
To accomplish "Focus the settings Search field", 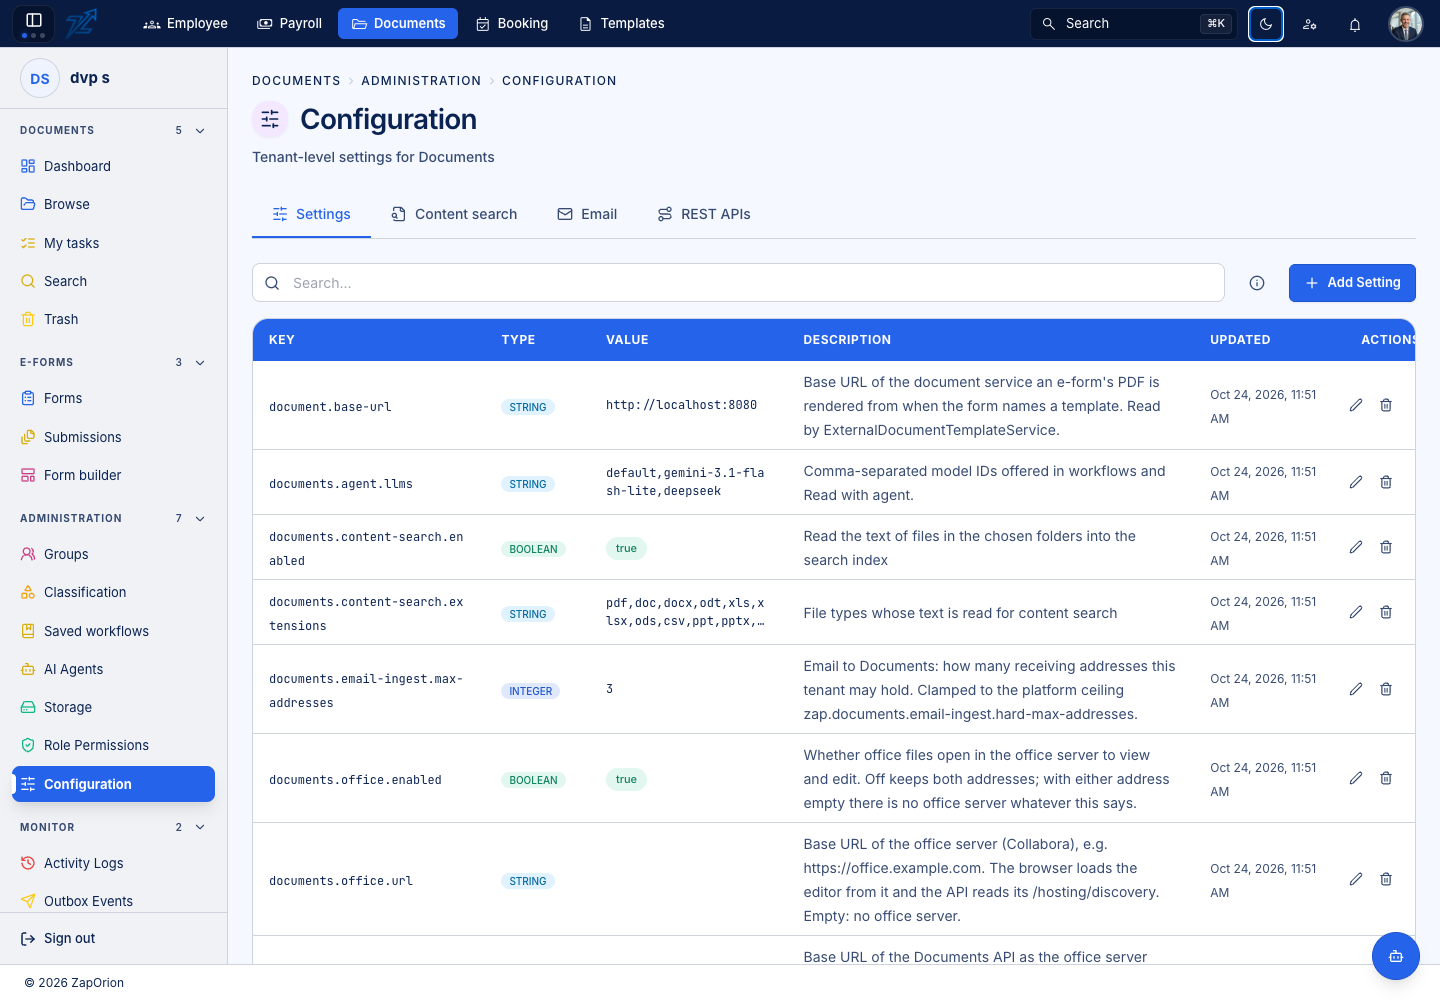I will 738,283.
